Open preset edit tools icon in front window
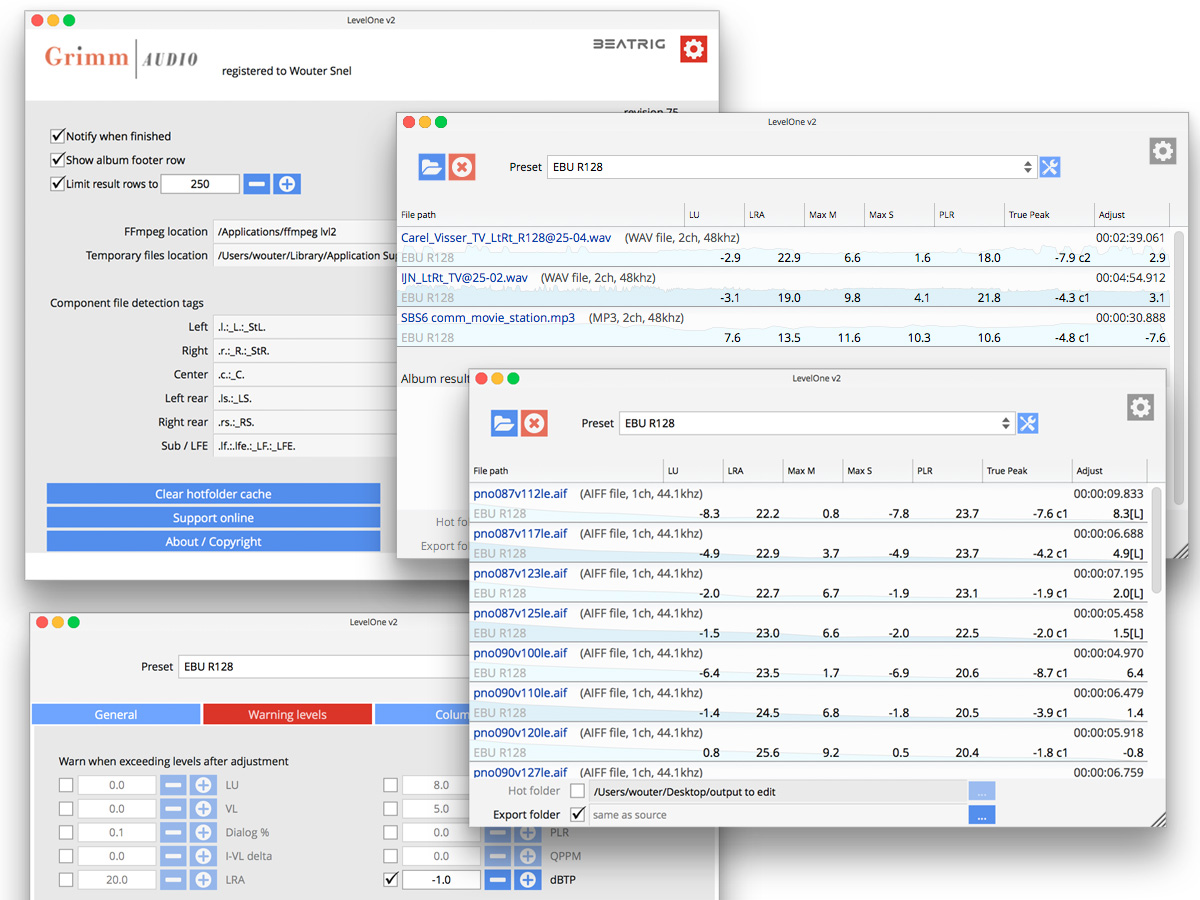This screenshot has width=1200, height=900. click(1027, 423)
